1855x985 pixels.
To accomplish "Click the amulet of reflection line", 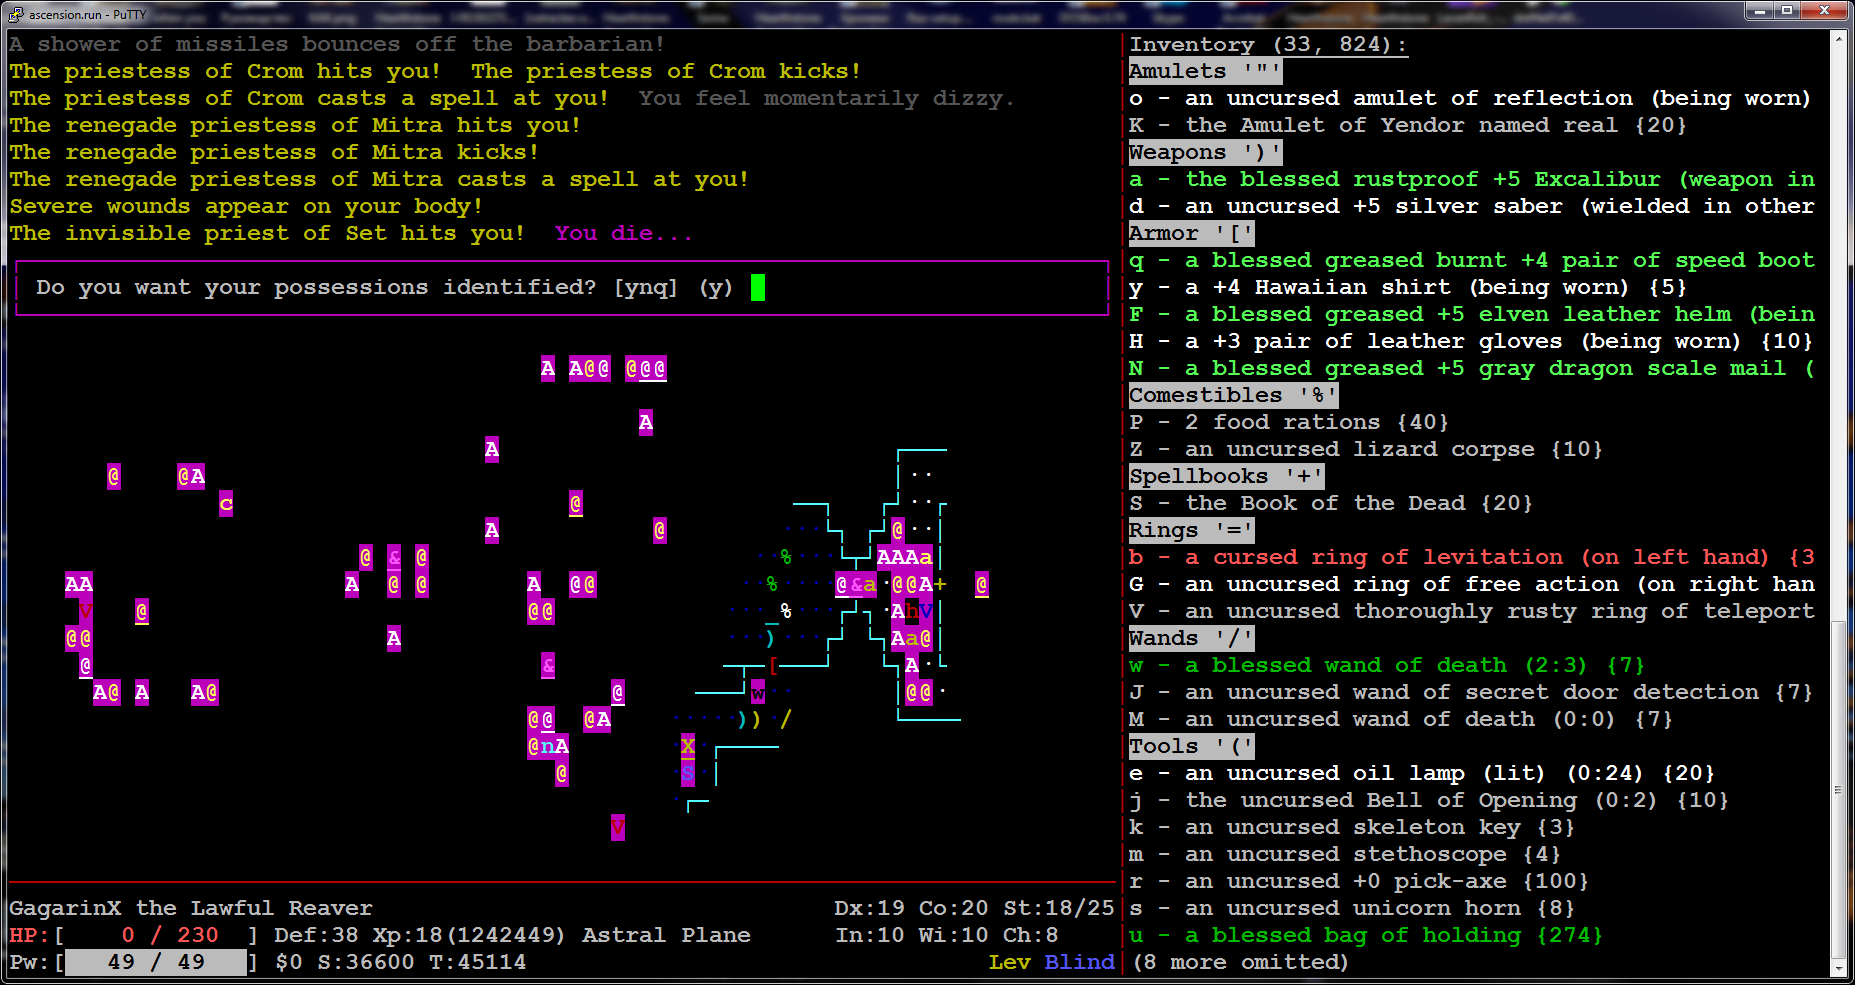I will pyautogui.click(x=1470, y=98).
